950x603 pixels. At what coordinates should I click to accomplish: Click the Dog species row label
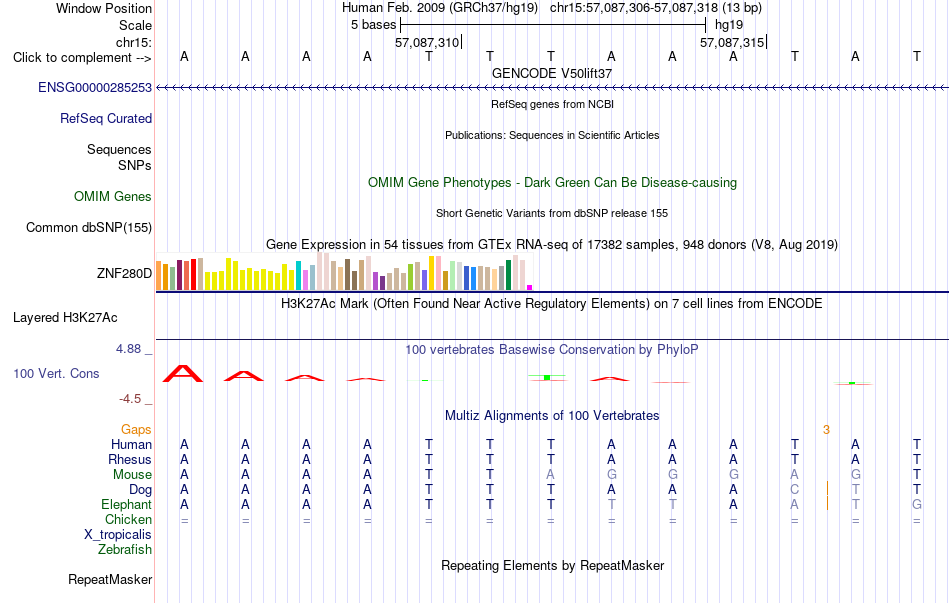pos(140,490)
